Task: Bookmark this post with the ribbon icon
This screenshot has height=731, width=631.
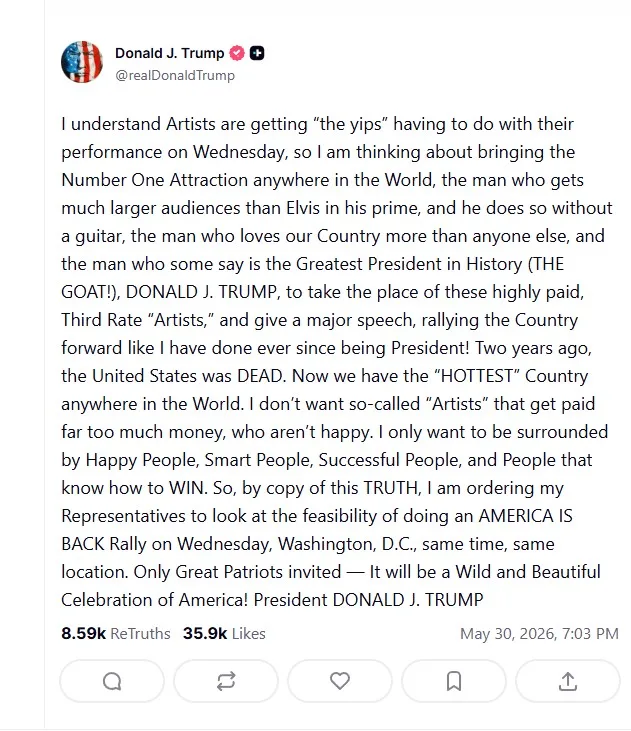Action: coord(454,681)
